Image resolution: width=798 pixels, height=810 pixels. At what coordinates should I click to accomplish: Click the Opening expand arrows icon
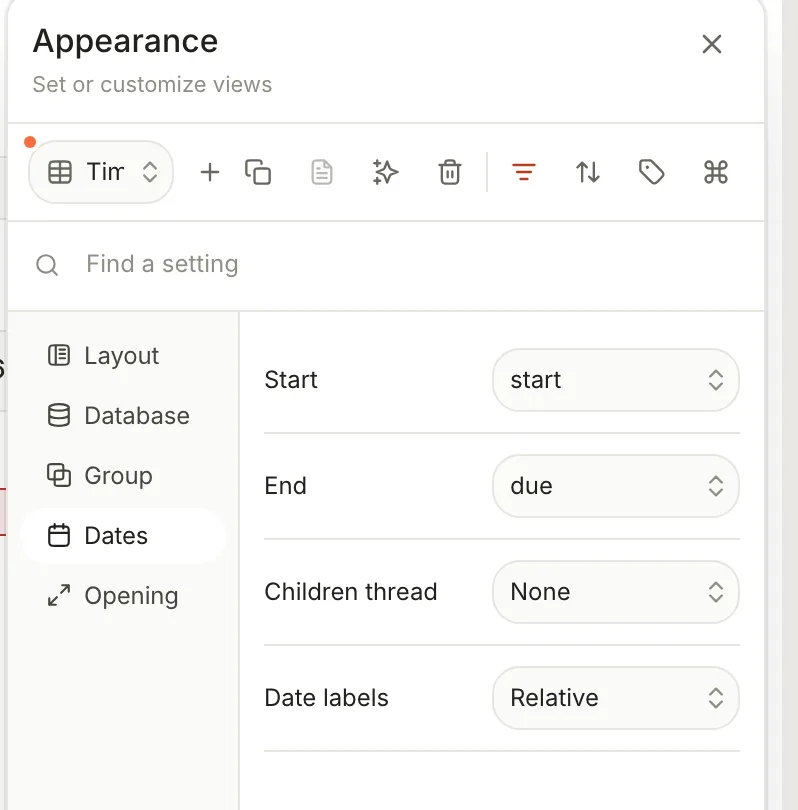pos(59,595)
